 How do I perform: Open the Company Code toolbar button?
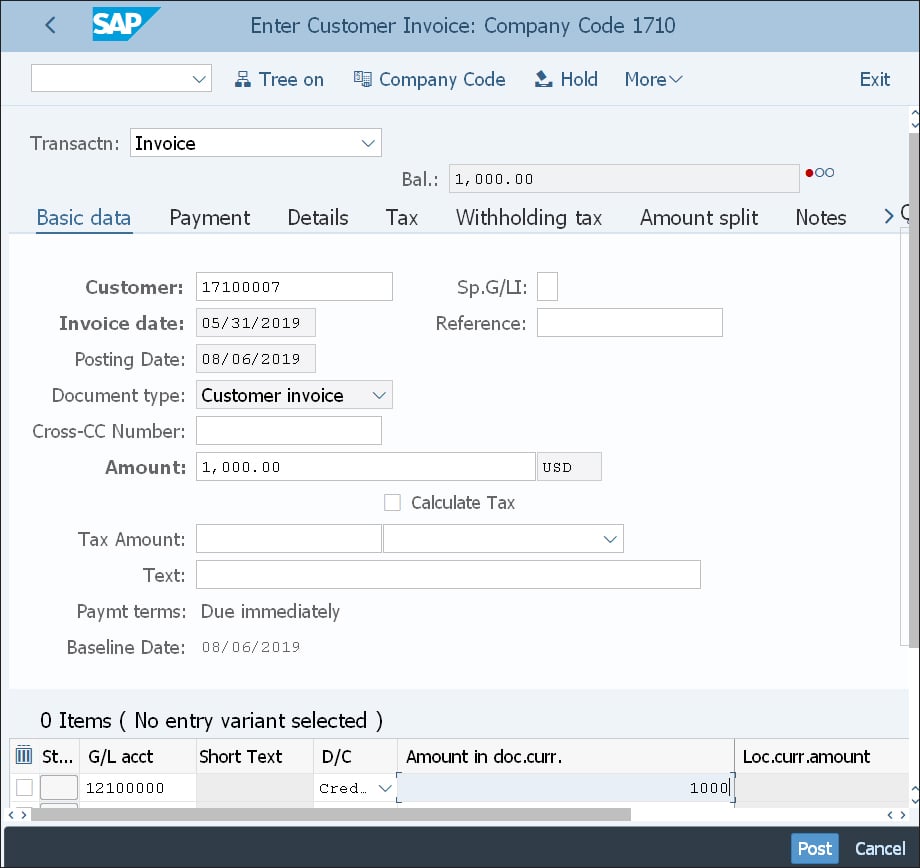tap(429, 80)
